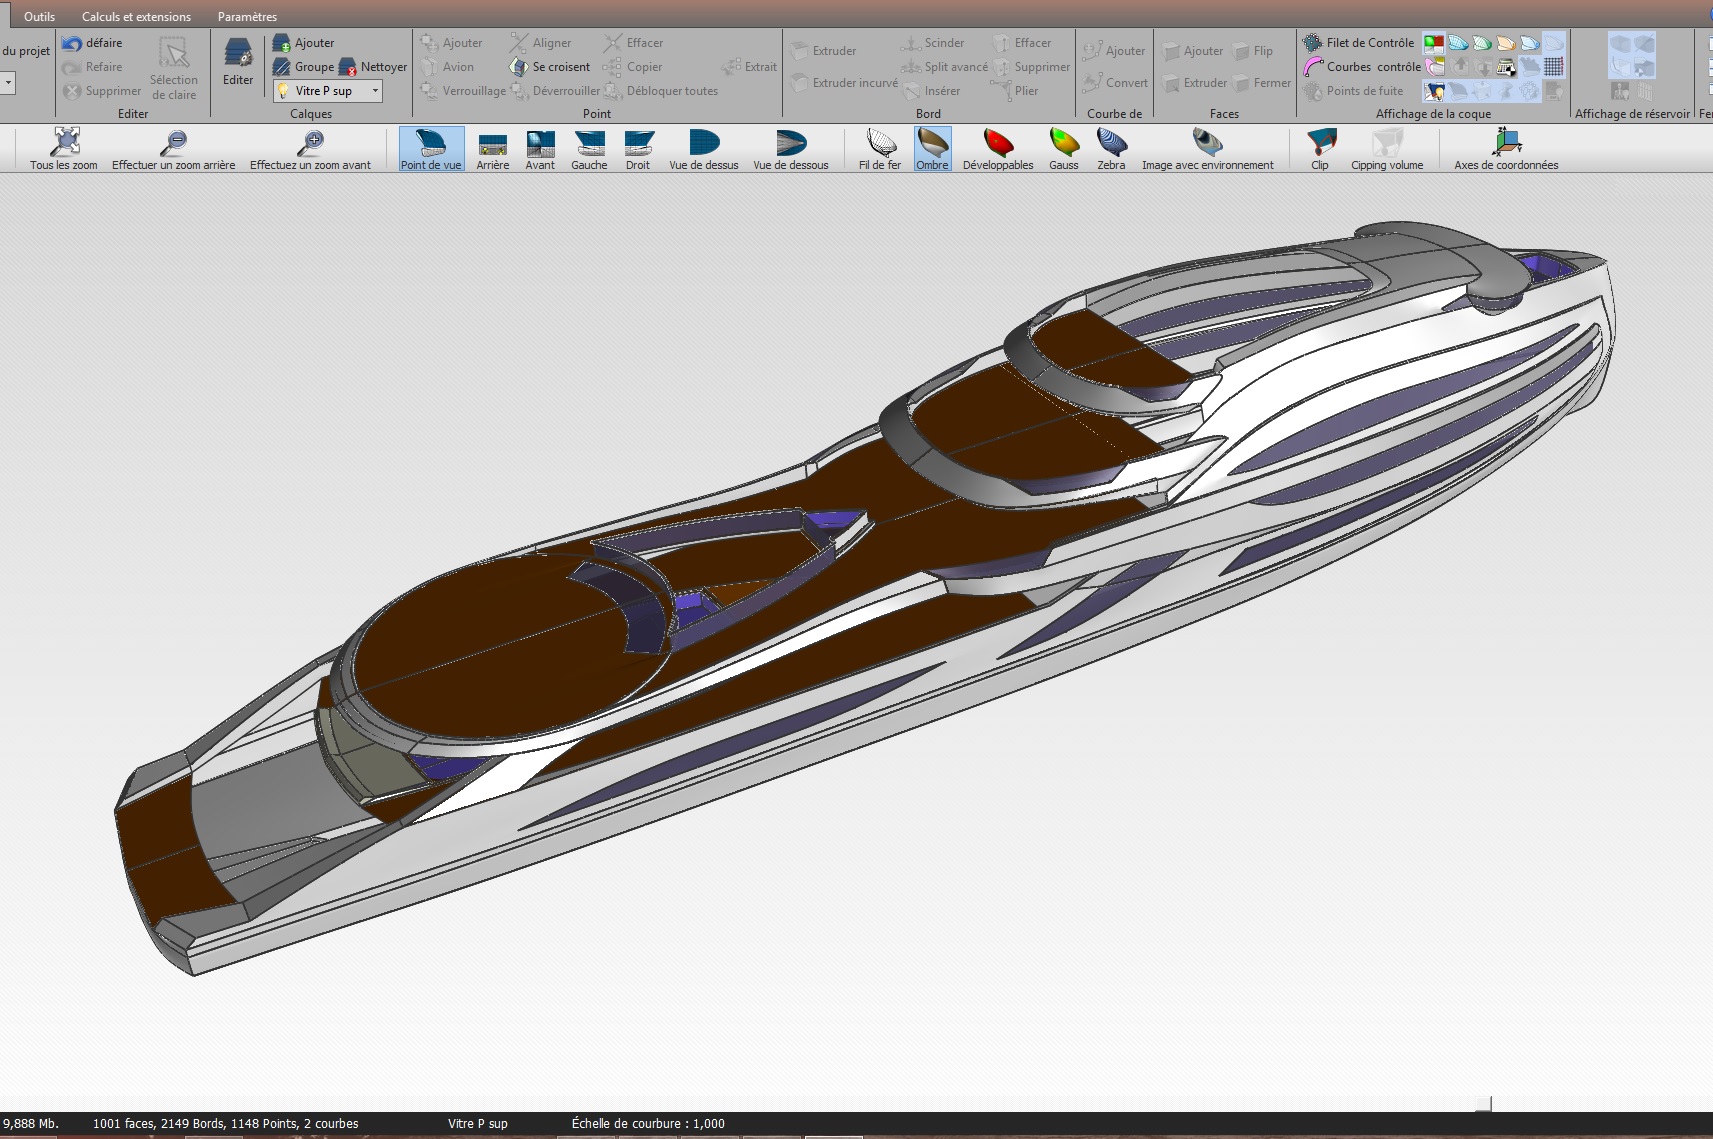Viewport: 1713px width, 1139px height.
Task: Open Cipping volume tool
Action: (x=1387, y=149)
